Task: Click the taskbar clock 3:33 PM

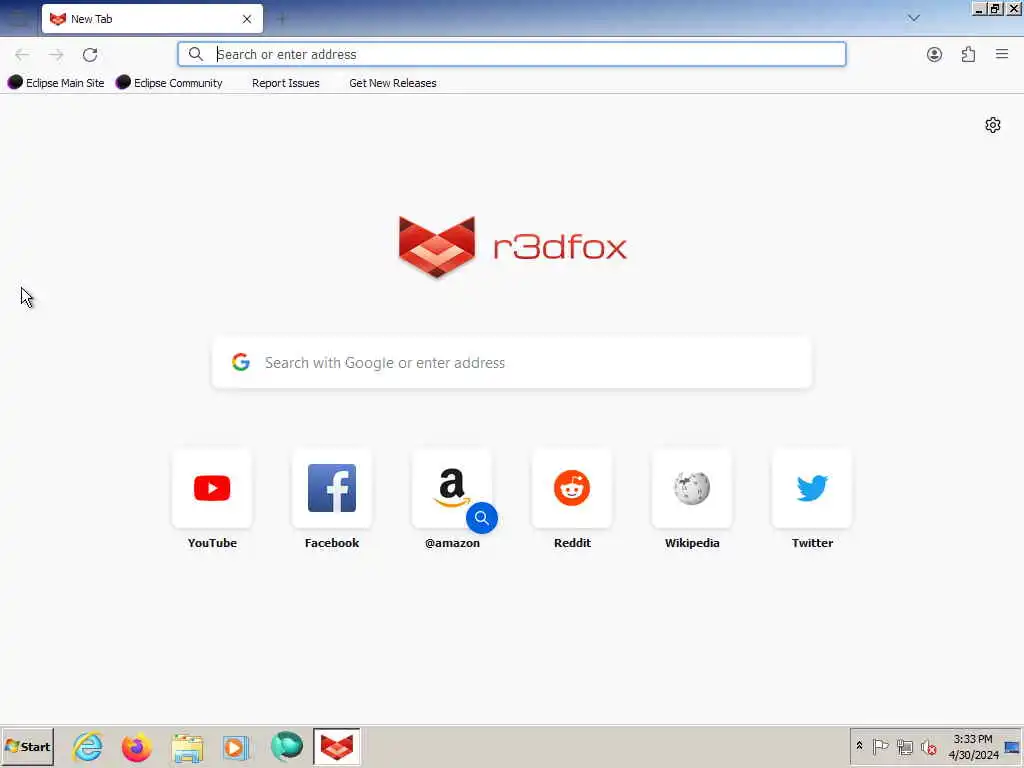Action: (x=973, y=746)
